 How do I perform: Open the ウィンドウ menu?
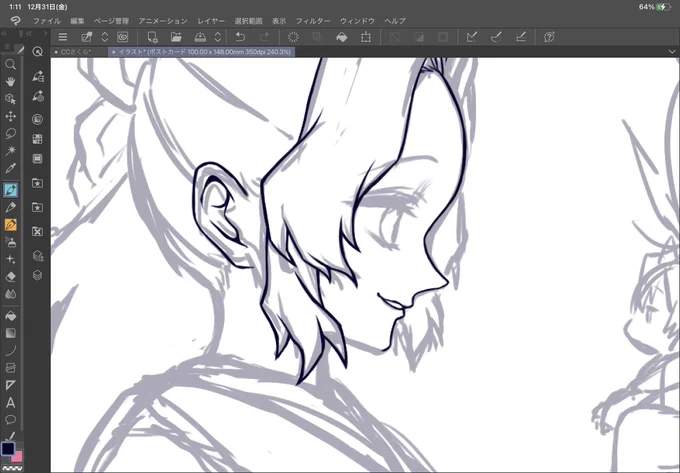(x=357, y=21)
